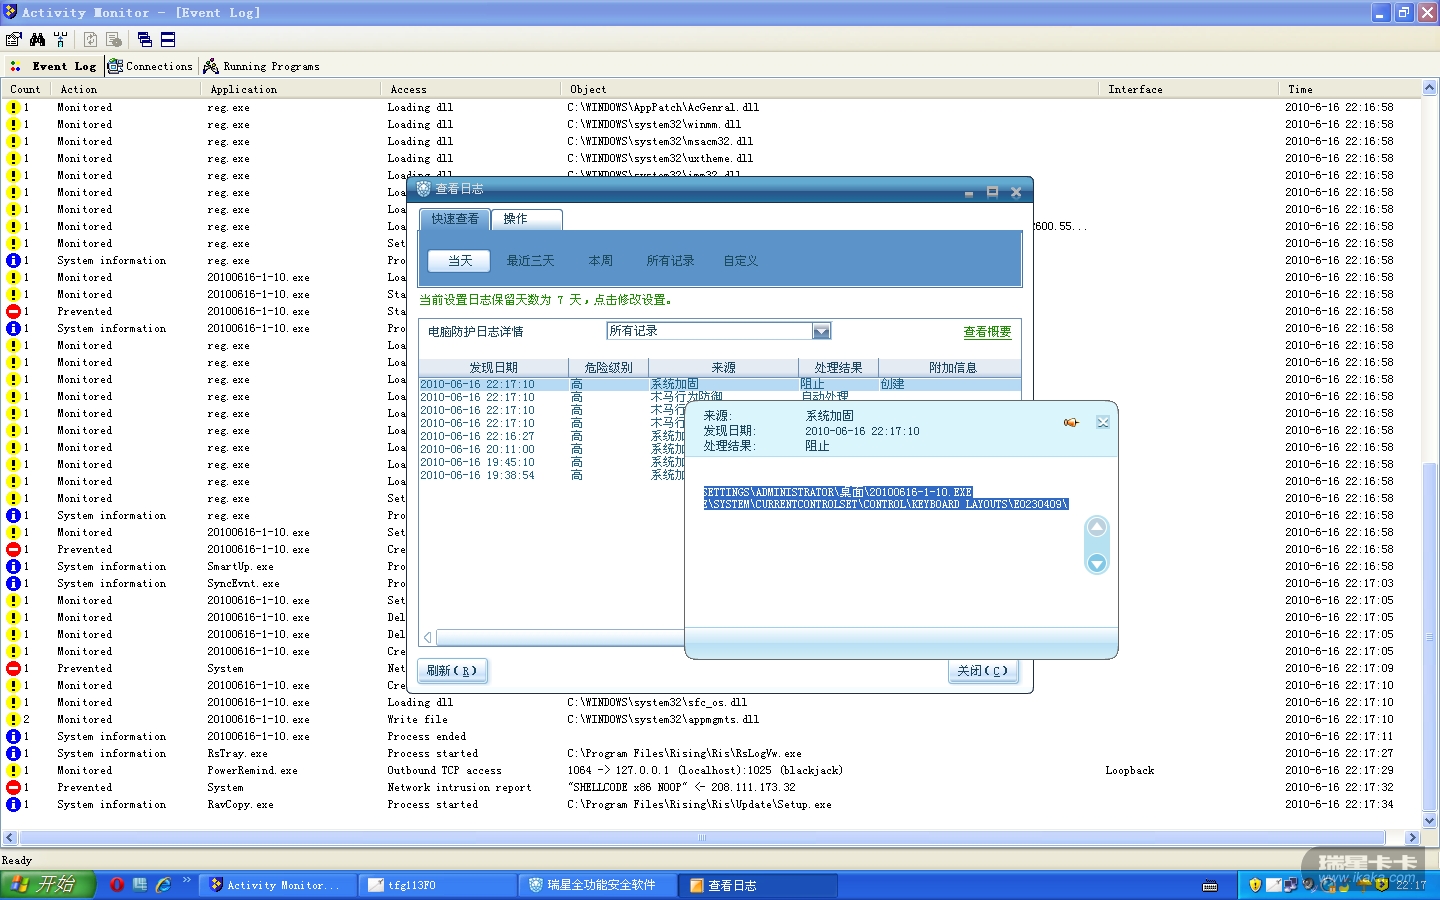The image size is (1440, 900).
Task: Click the cascade windows toolbar icon
Action: pyautogui.click(x=145, y=39)
